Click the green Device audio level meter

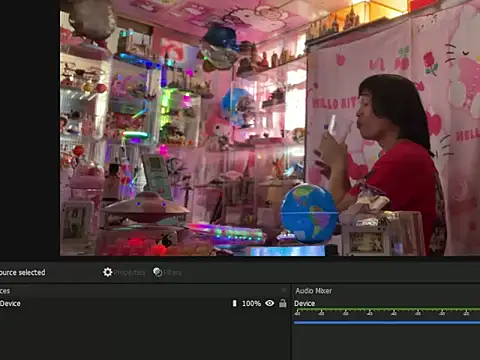point(387,309)
